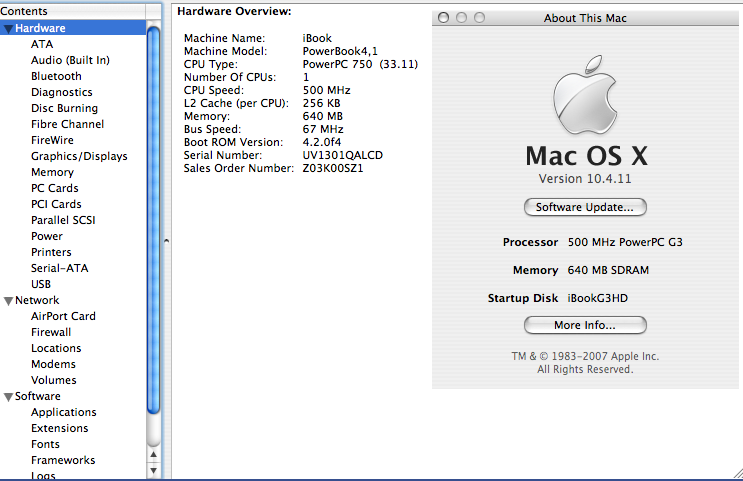Open Audio (Built In) entry
The width and height of the screenshot is (743, 481).
coord(70,60)
